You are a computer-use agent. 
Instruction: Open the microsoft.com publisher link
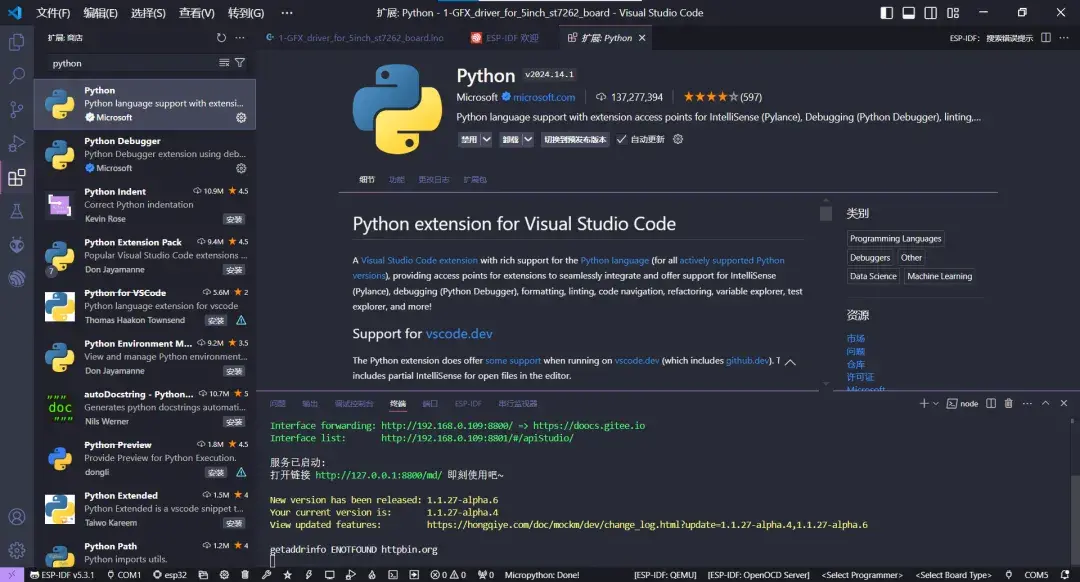(544, 97)
